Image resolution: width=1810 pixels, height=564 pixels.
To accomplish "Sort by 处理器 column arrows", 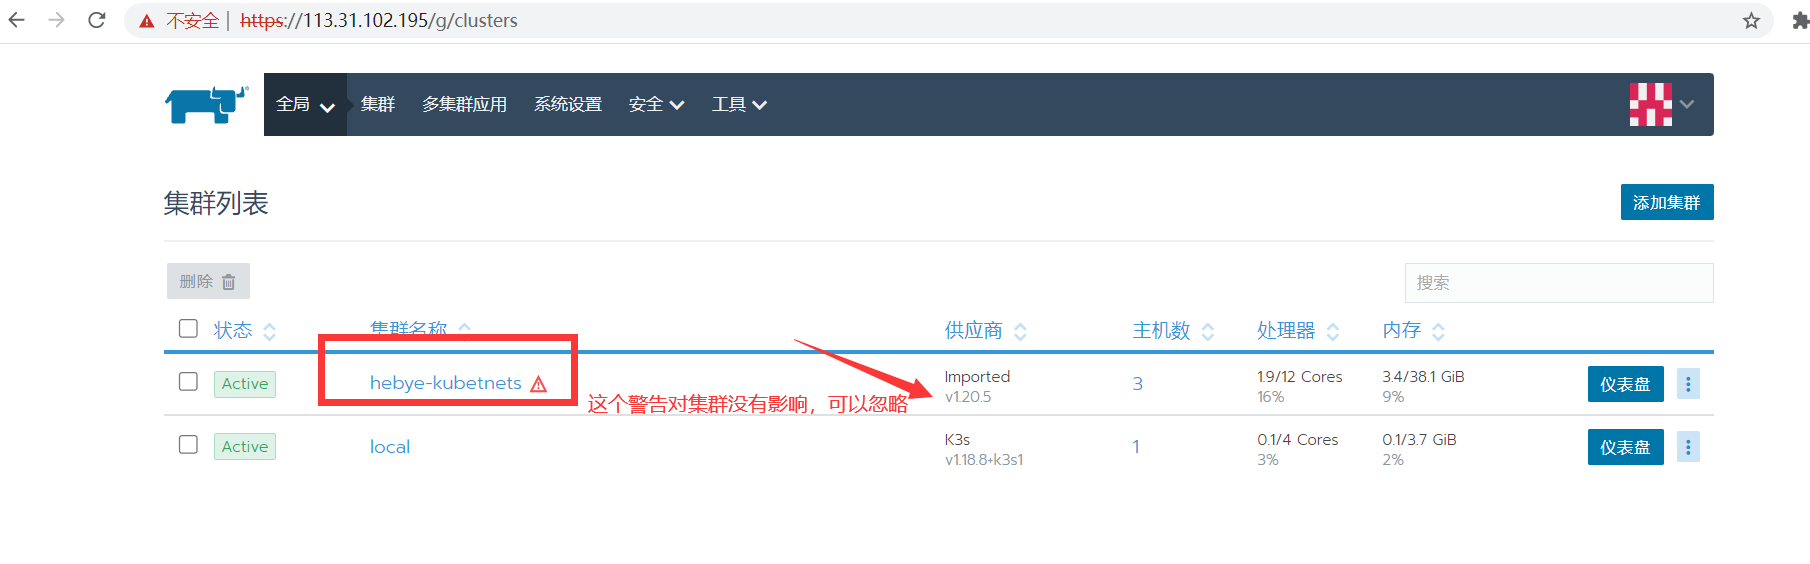I will click(x=1333, y=331).
